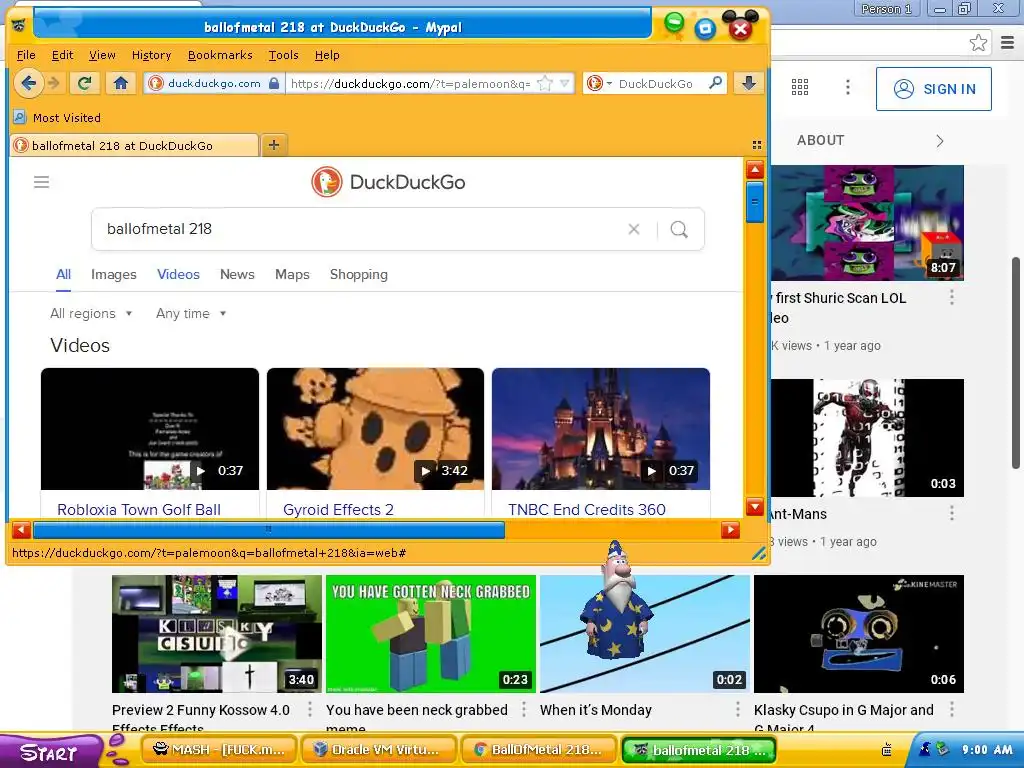1024x768 pixels.
Task: Expand the Any time filter
Action: point(191,313)
